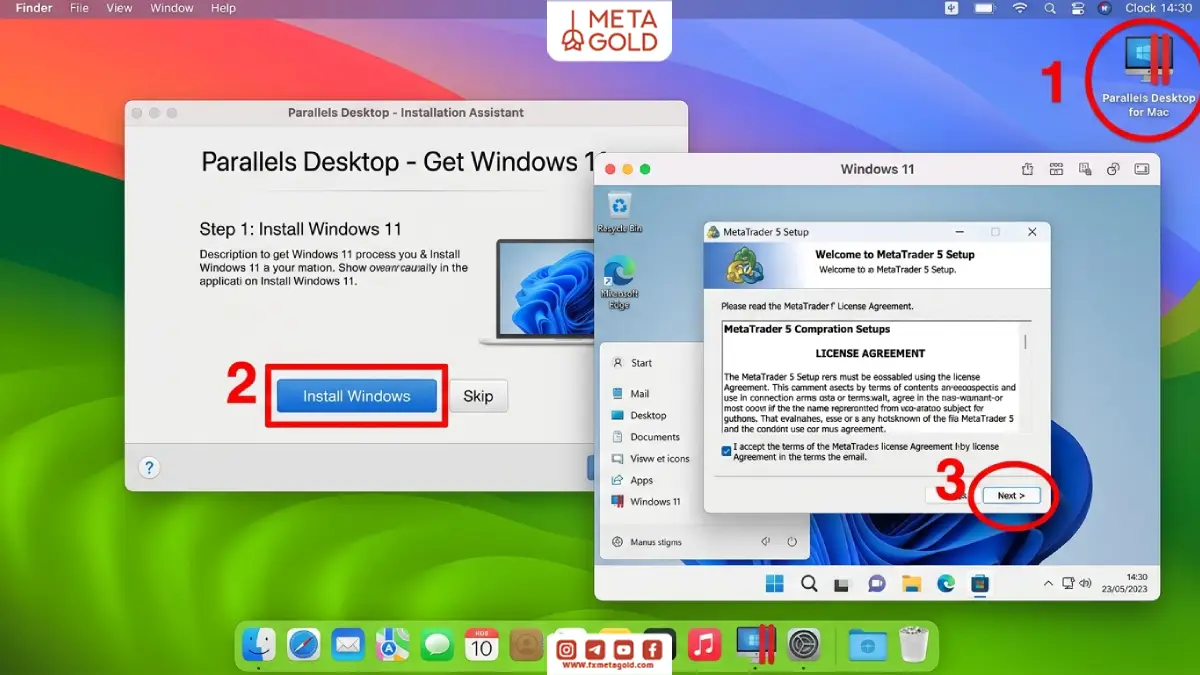Image resolution: width=1200 pixels, height=675 pixels.
Task: Open Contacts from the Dock
Action: [x=526, y=645]
